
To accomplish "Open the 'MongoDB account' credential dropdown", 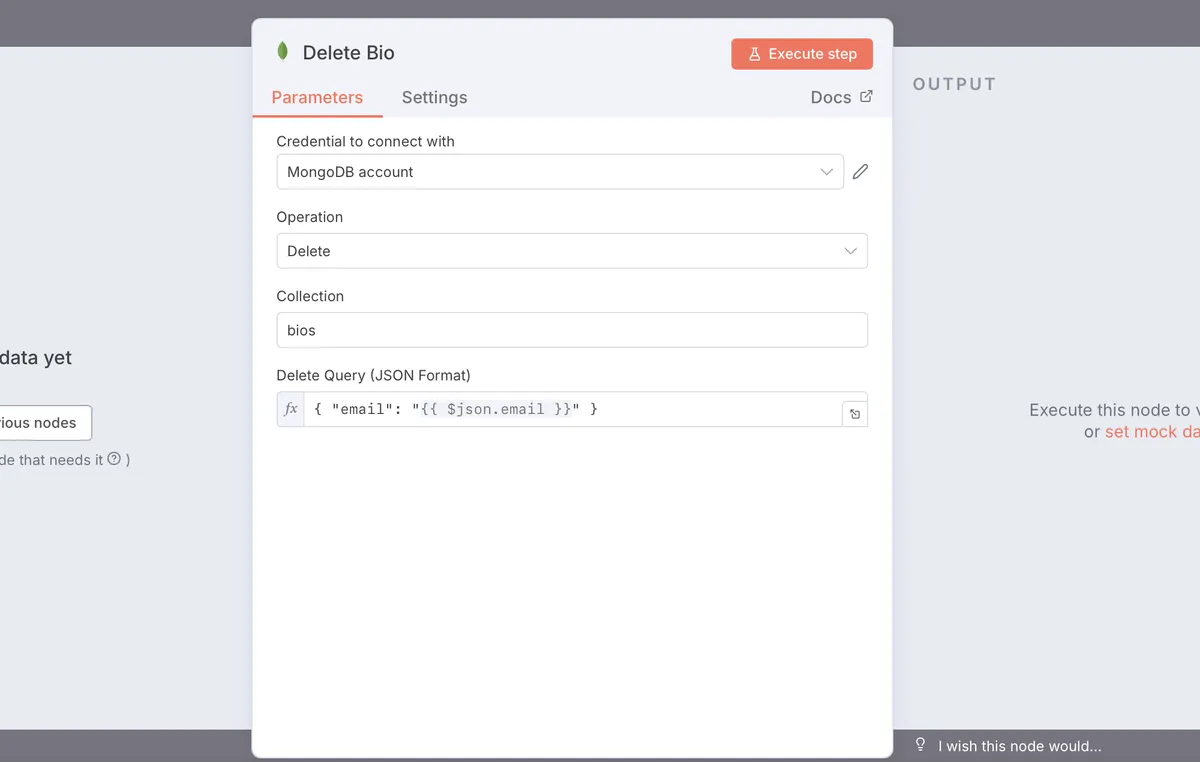I will click(x=560, y=171).
